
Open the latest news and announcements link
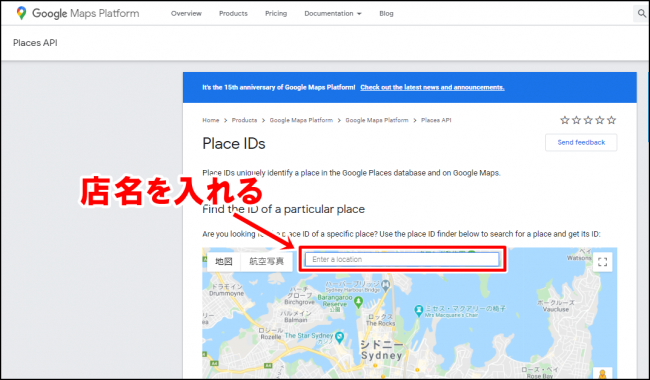click(x=432, y=87)
